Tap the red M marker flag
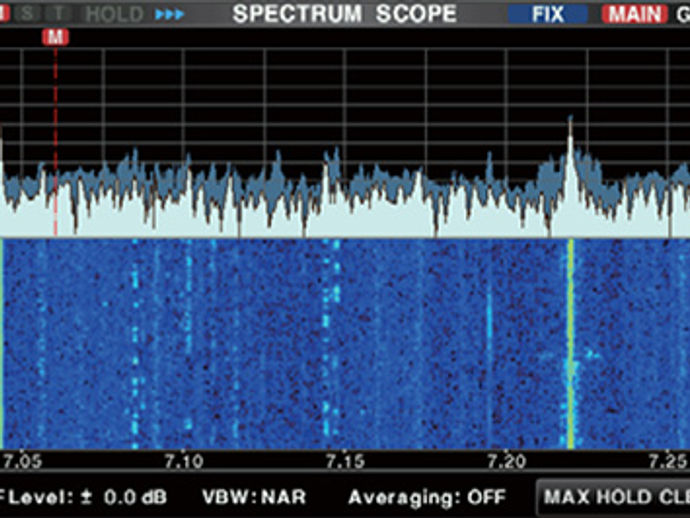 [x=55, y=37]
